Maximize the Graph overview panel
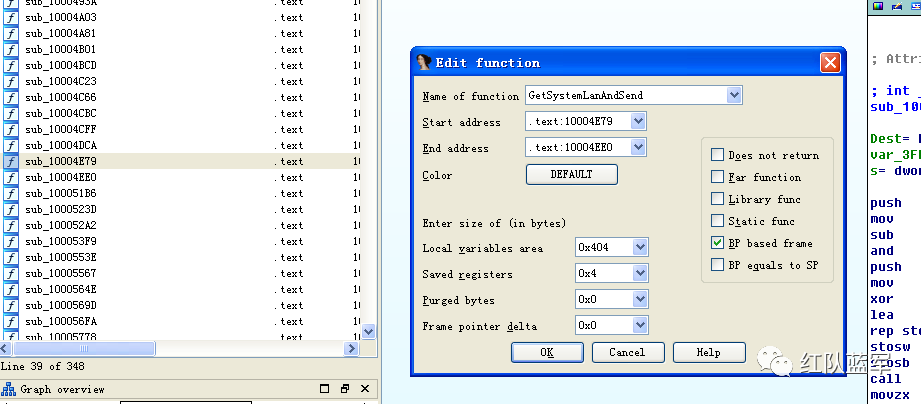Screen dimensions: 921x404 (x=325, y=389)
